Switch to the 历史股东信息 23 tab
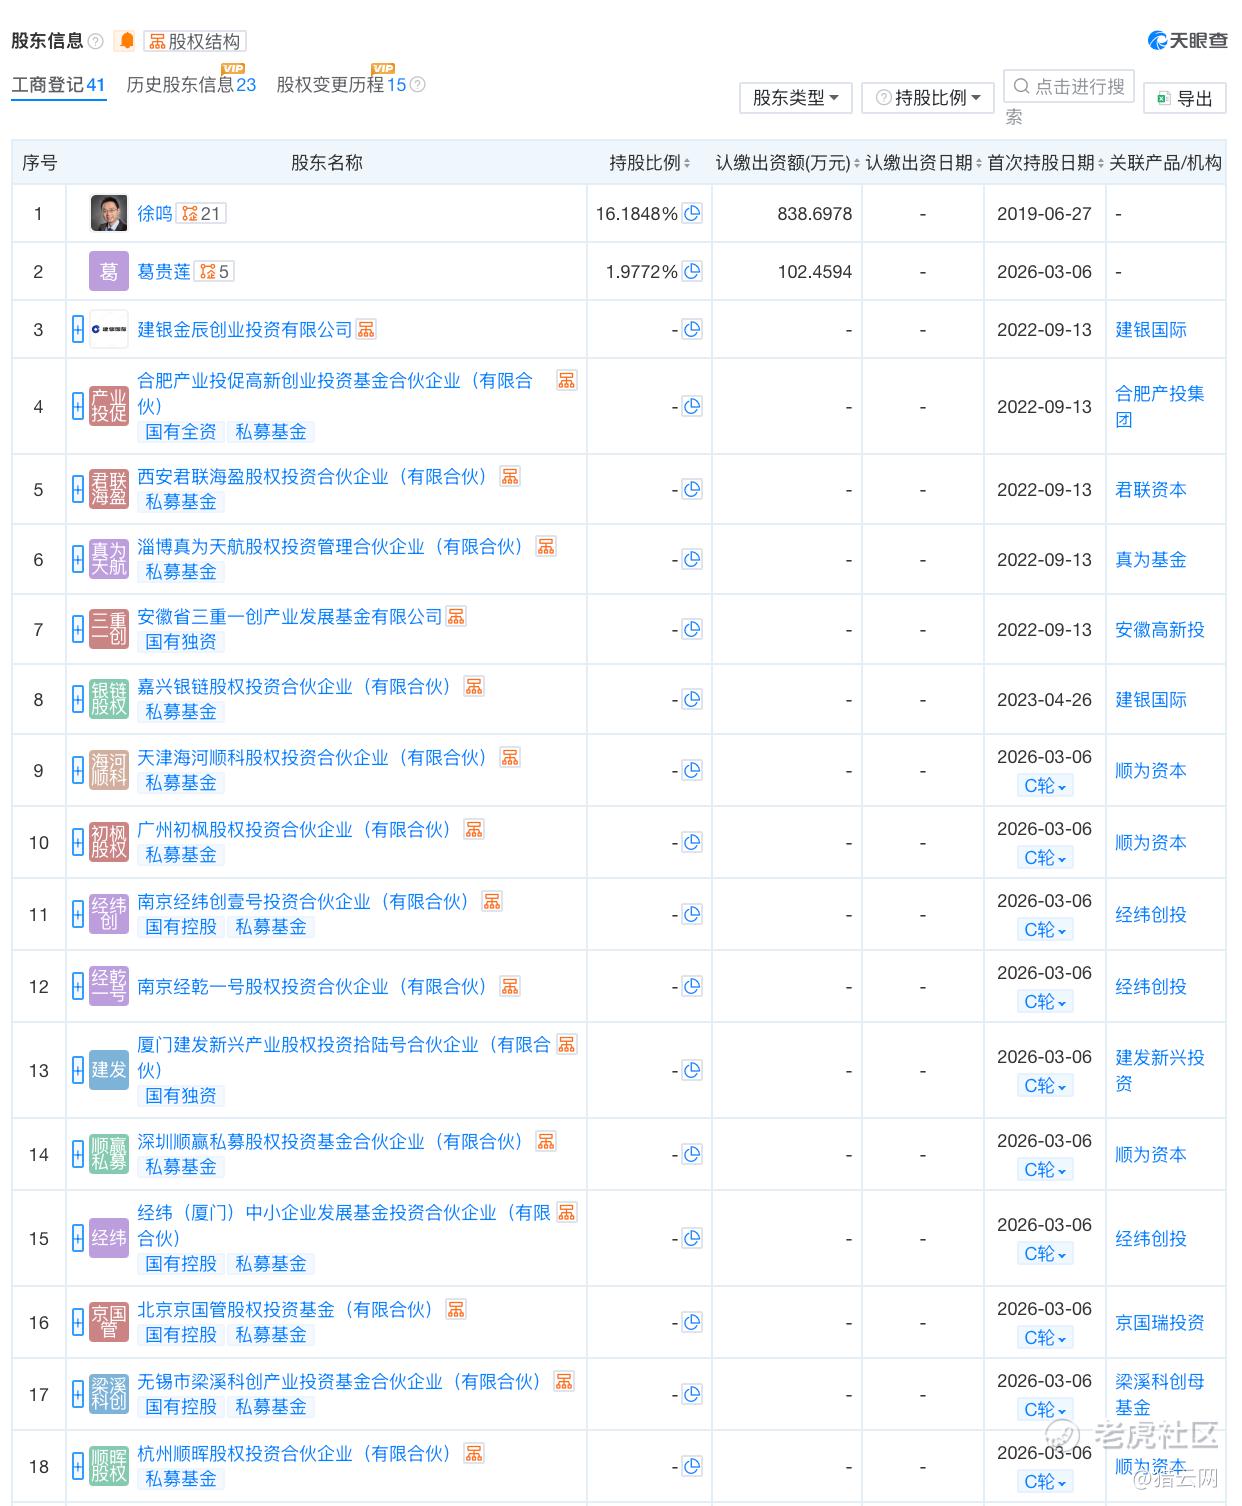 (191, 85)
